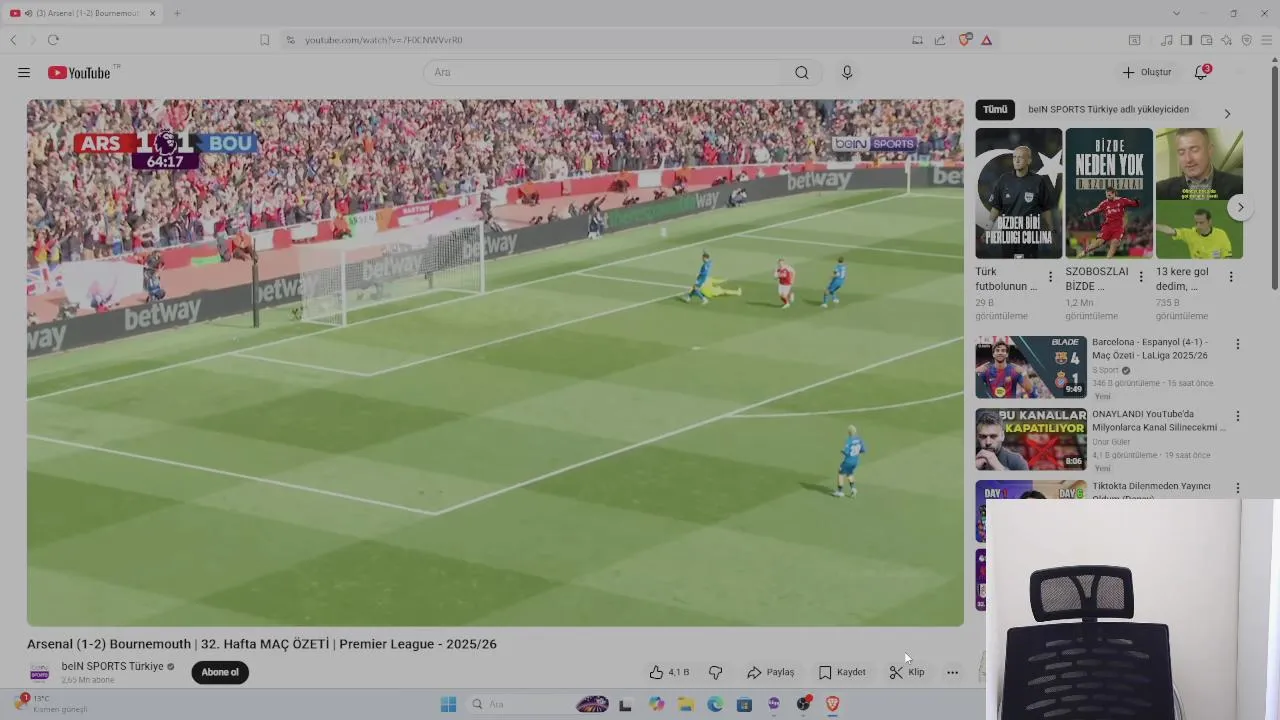Open Leo AI sparkle icon

(1226, 40)
